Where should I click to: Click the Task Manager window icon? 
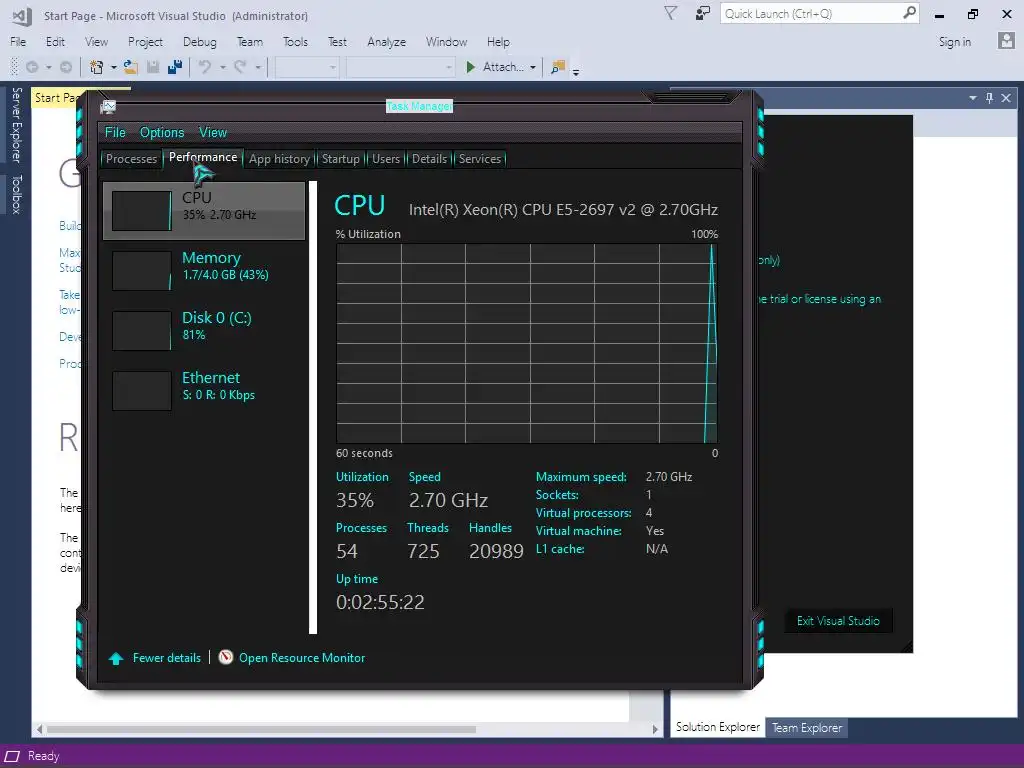pyautogui.click(x=108, y=106)
